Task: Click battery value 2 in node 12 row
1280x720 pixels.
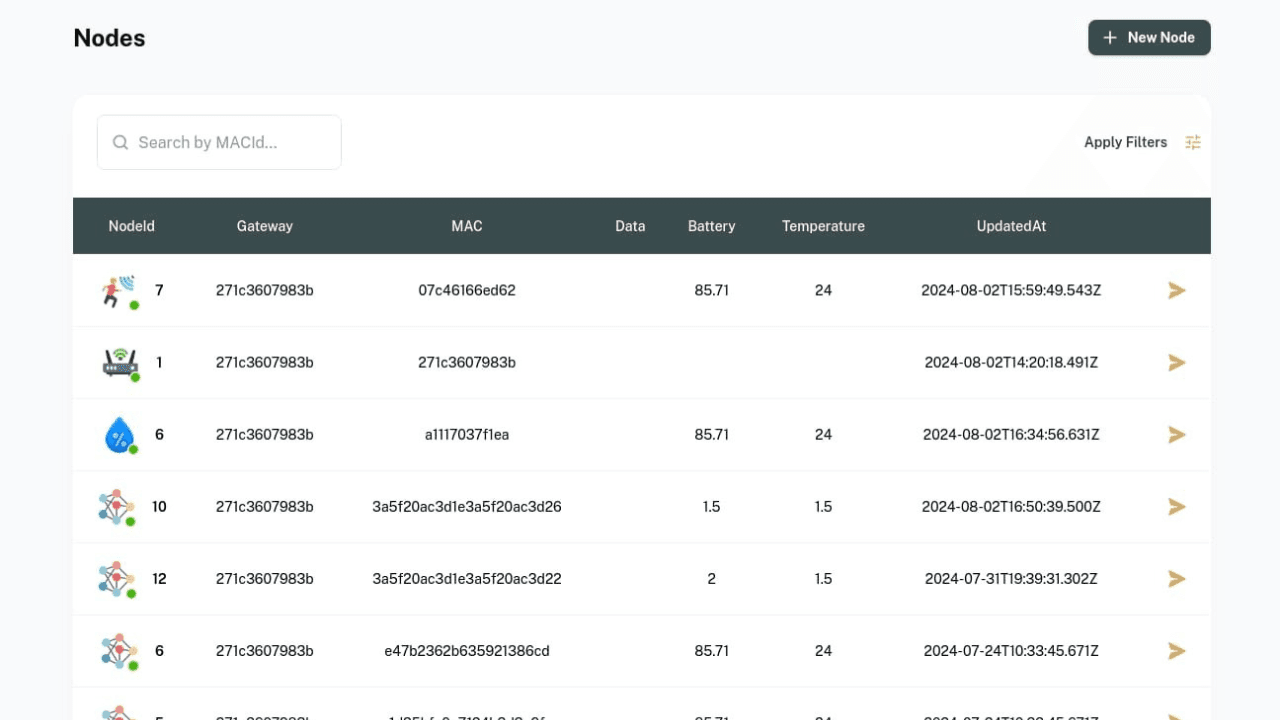Action: 712,578
